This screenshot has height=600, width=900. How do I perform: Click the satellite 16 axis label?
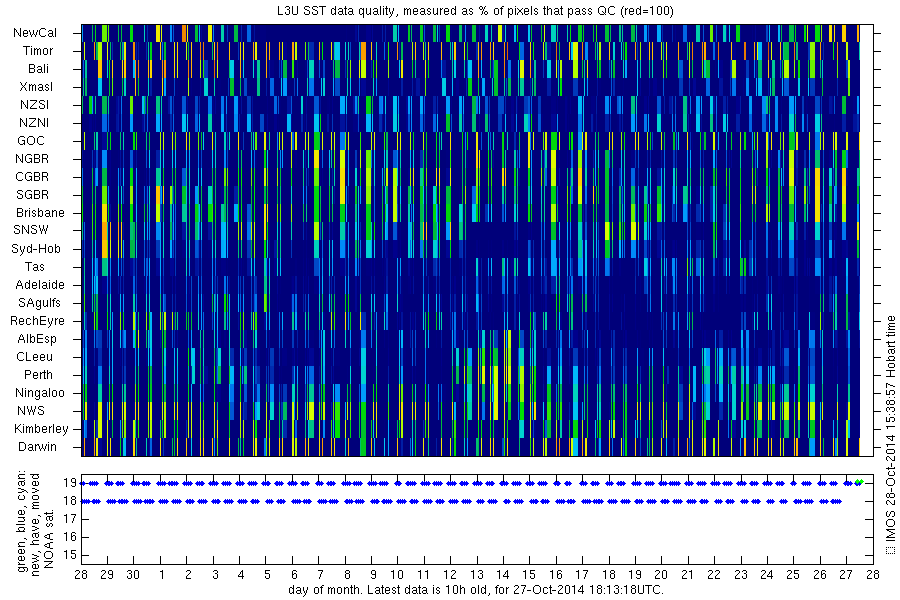point(70,537)
